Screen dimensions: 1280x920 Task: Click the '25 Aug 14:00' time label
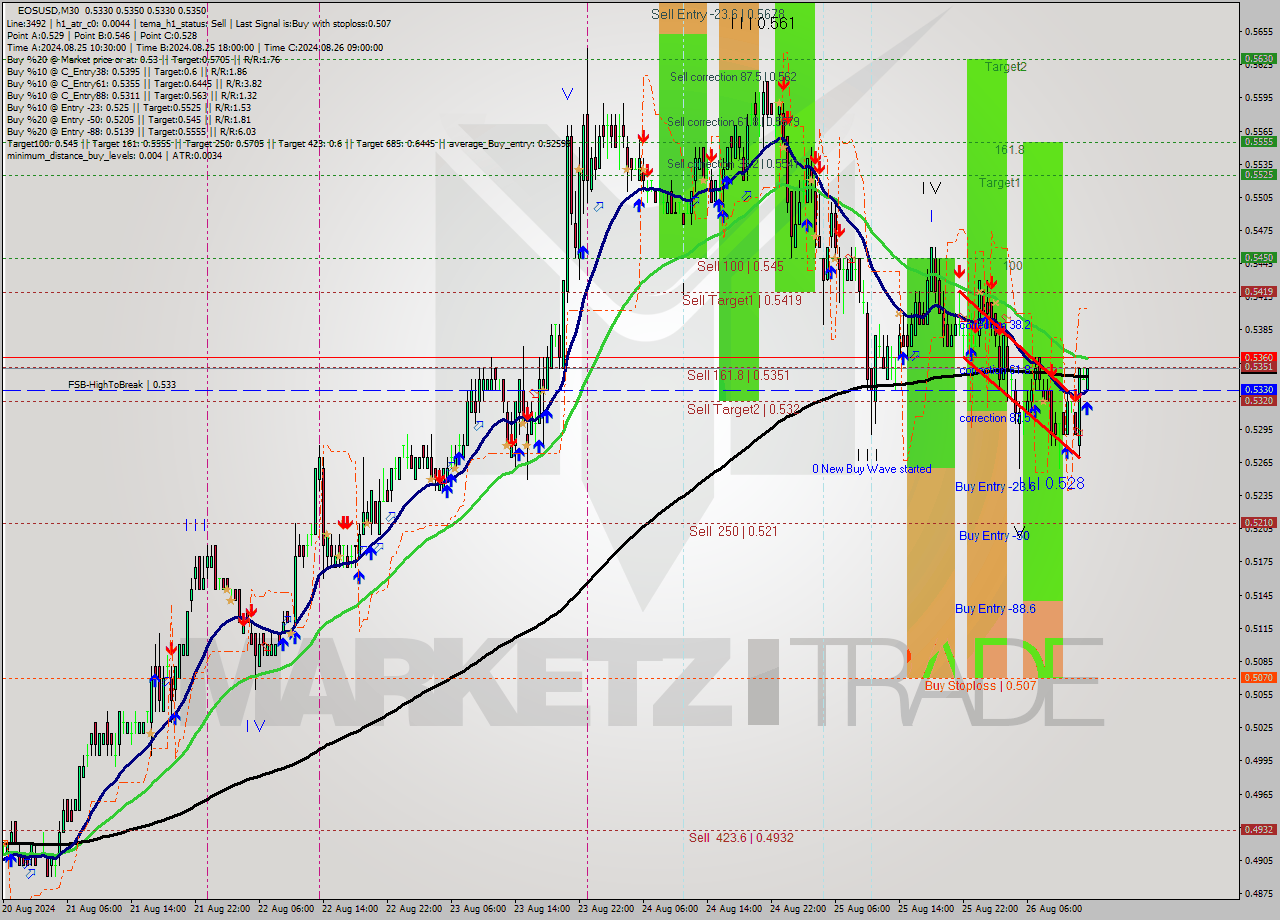tap(926, 908)
